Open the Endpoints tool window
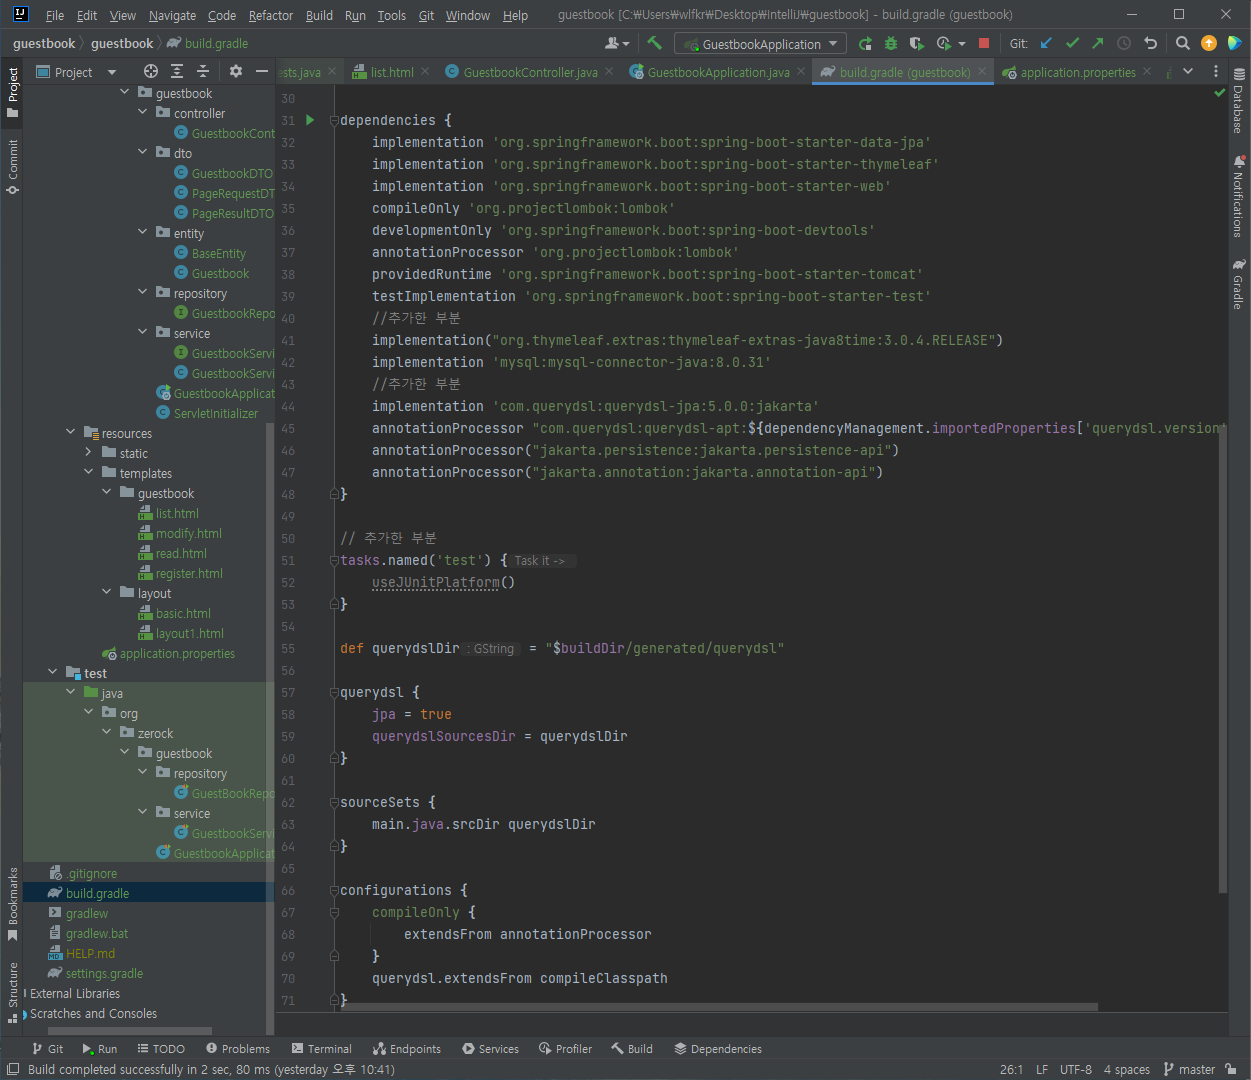This screenshot has height=1080, width=1251. (x=407, y=1049)
